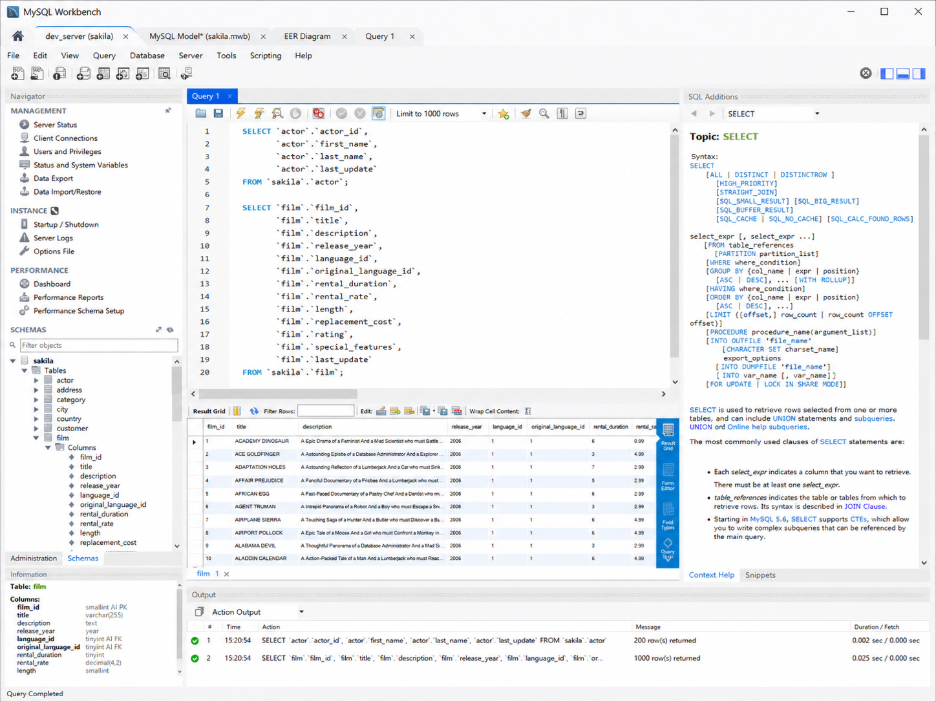Toggle auto-commit mode button
This screenshot has width=936, height=702.
[378, 113]
